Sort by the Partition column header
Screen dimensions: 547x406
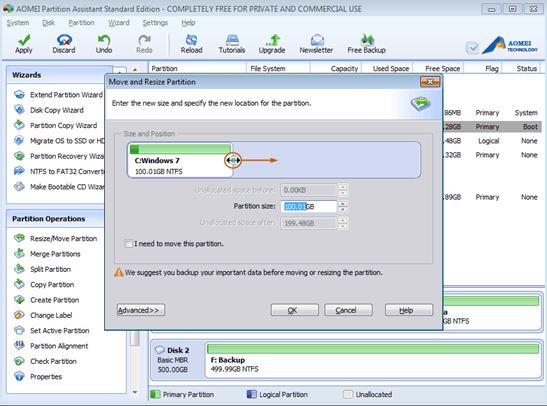[197, 68]
